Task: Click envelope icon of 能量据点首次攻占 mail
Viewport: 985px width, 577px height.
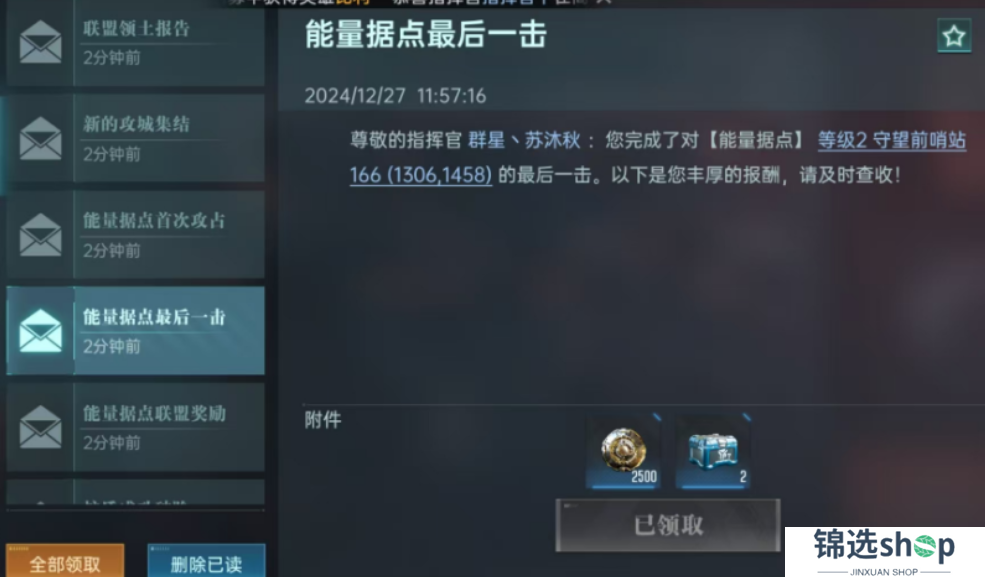Action: [40, 235]
